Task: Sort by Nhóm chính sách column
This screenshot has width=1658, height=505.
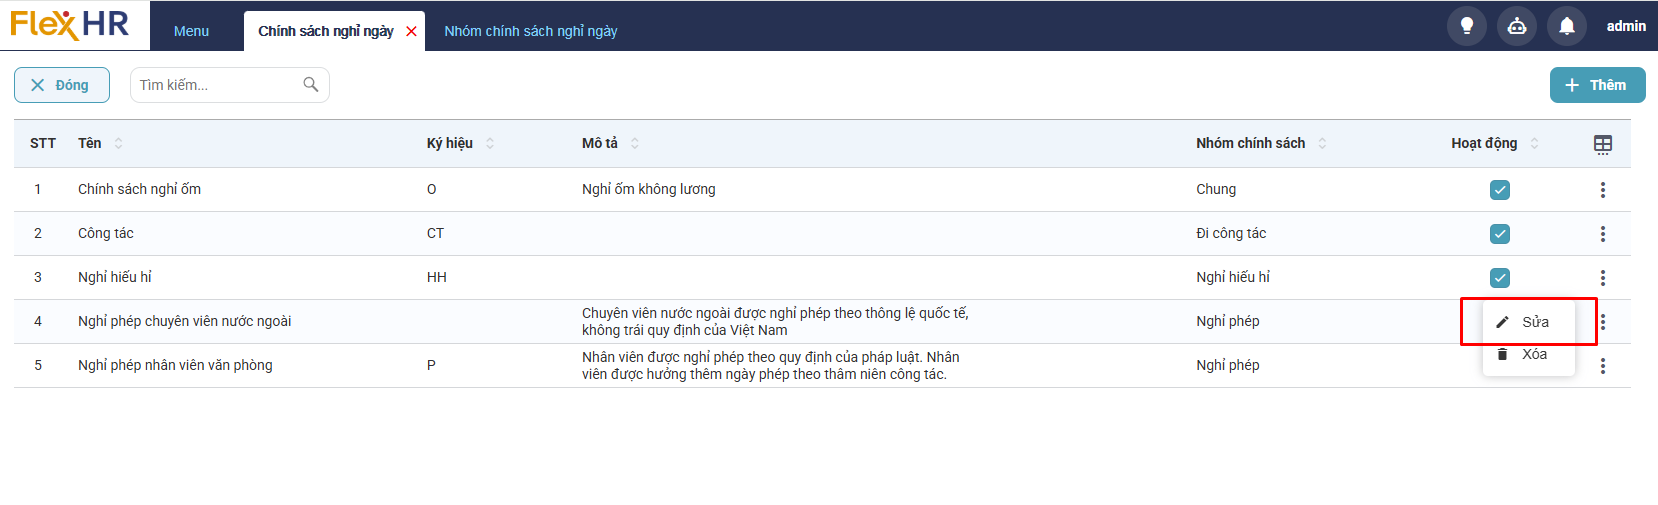Action: [x=1322, y=143]
